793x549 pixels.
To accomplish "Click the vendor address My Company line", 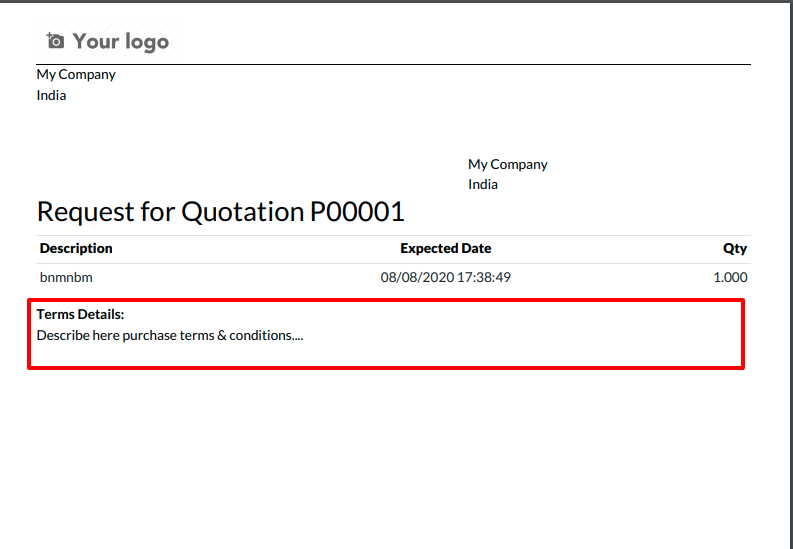I will point(507,164).
